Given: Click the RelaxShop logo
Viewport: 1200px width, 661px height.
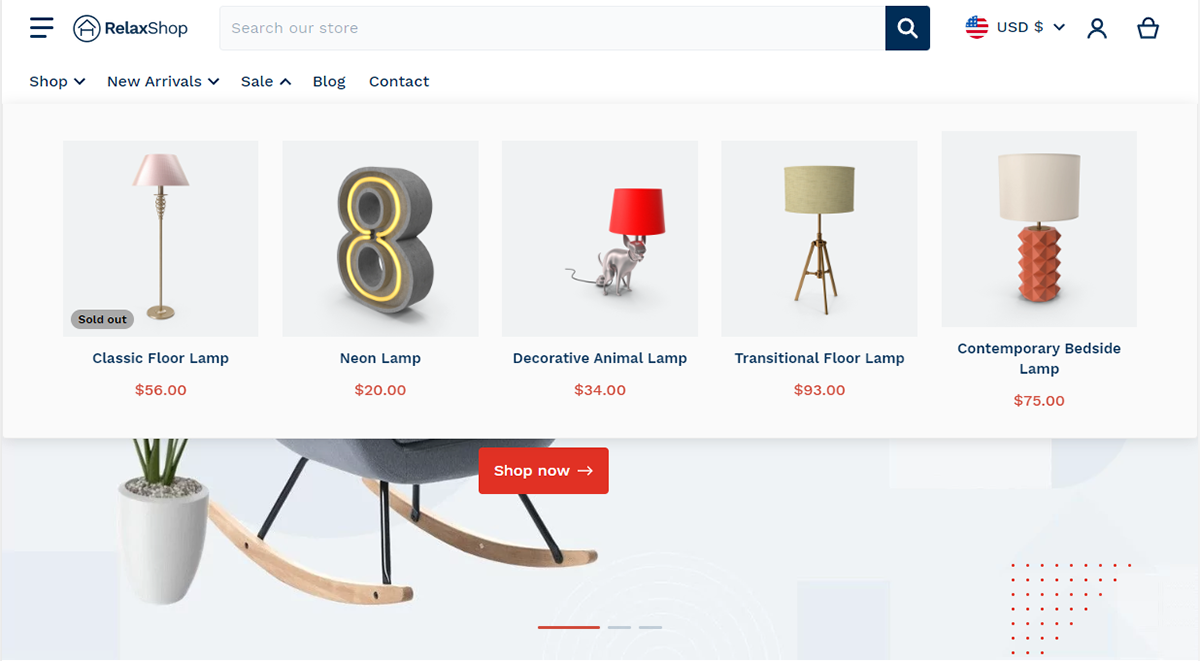Looking at the screenshot, I should [x=130, y=28].
